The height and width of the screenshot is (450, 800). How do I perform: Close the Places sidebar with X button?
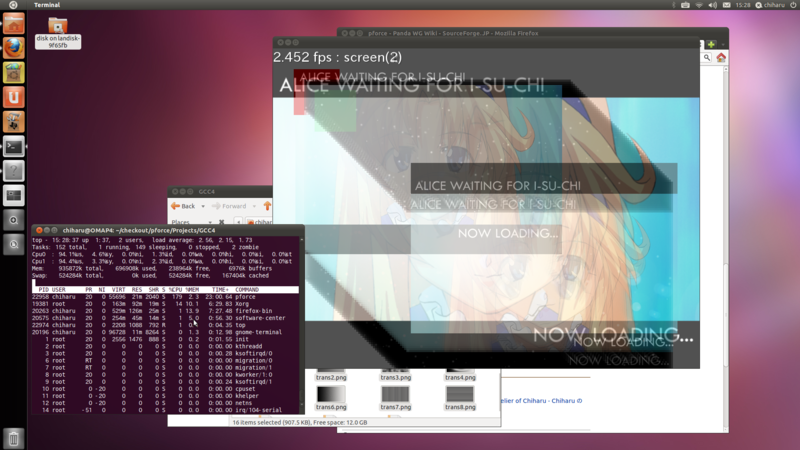point(221,222)
